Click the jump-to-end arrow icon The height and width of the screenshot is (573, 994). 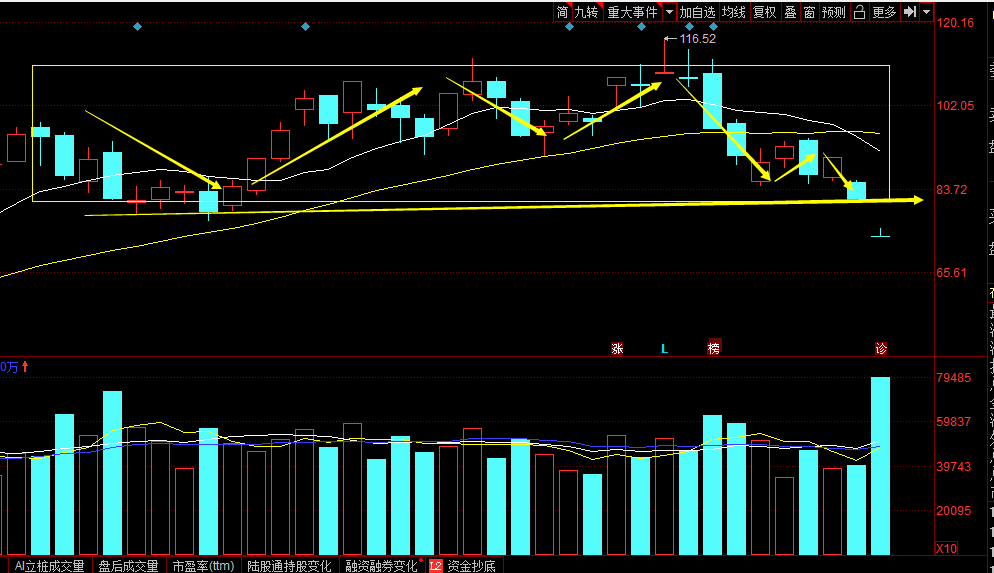pos(910,12)
